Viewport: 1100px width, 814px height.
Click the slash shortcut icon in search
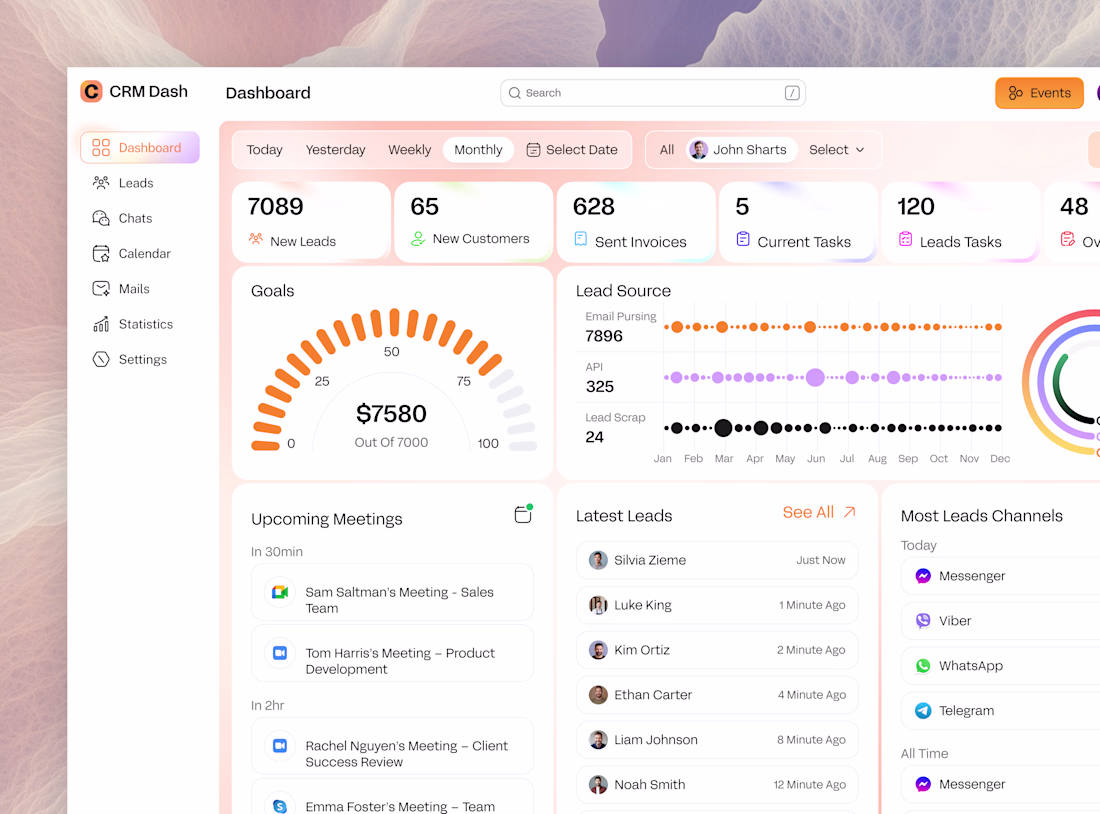tap(792, 93)
